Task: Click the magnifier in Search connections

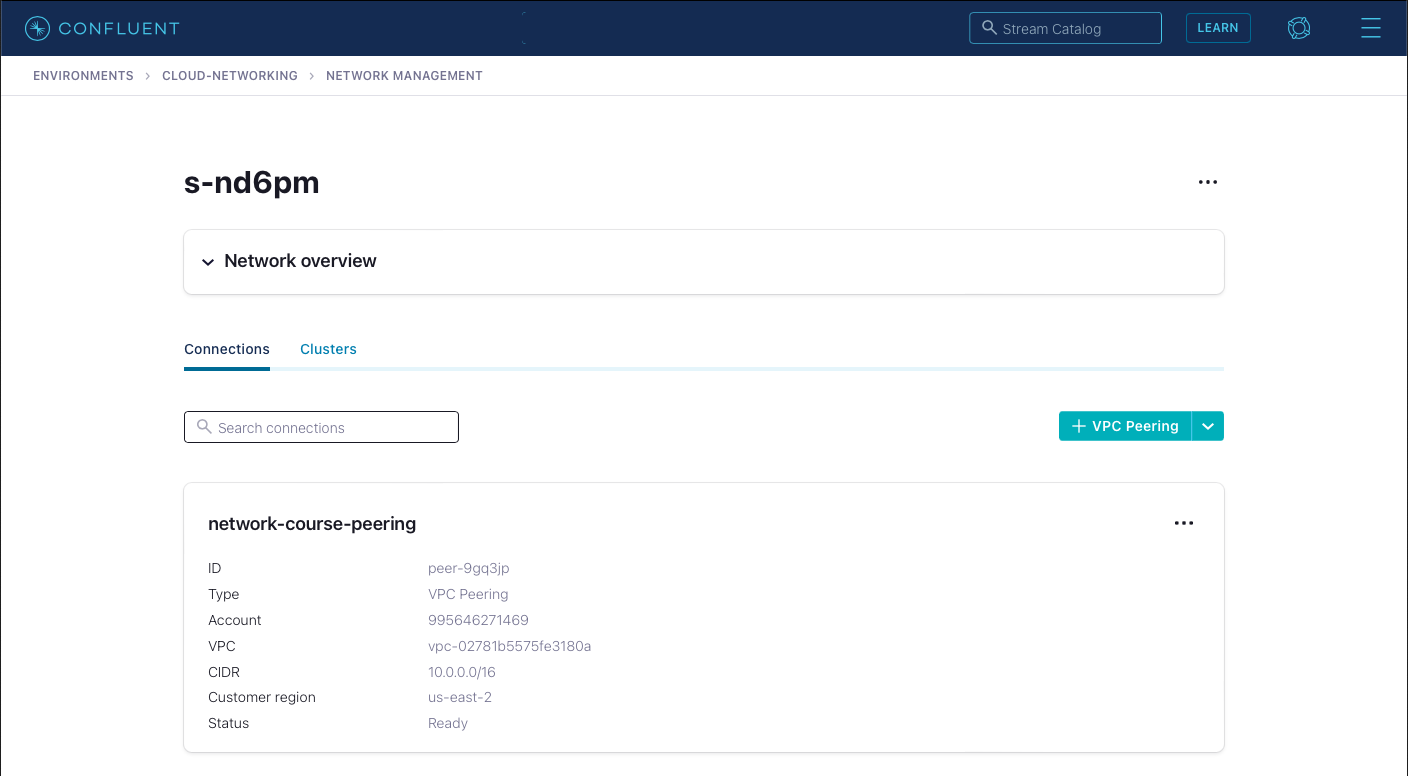Action: coord(204,427)
